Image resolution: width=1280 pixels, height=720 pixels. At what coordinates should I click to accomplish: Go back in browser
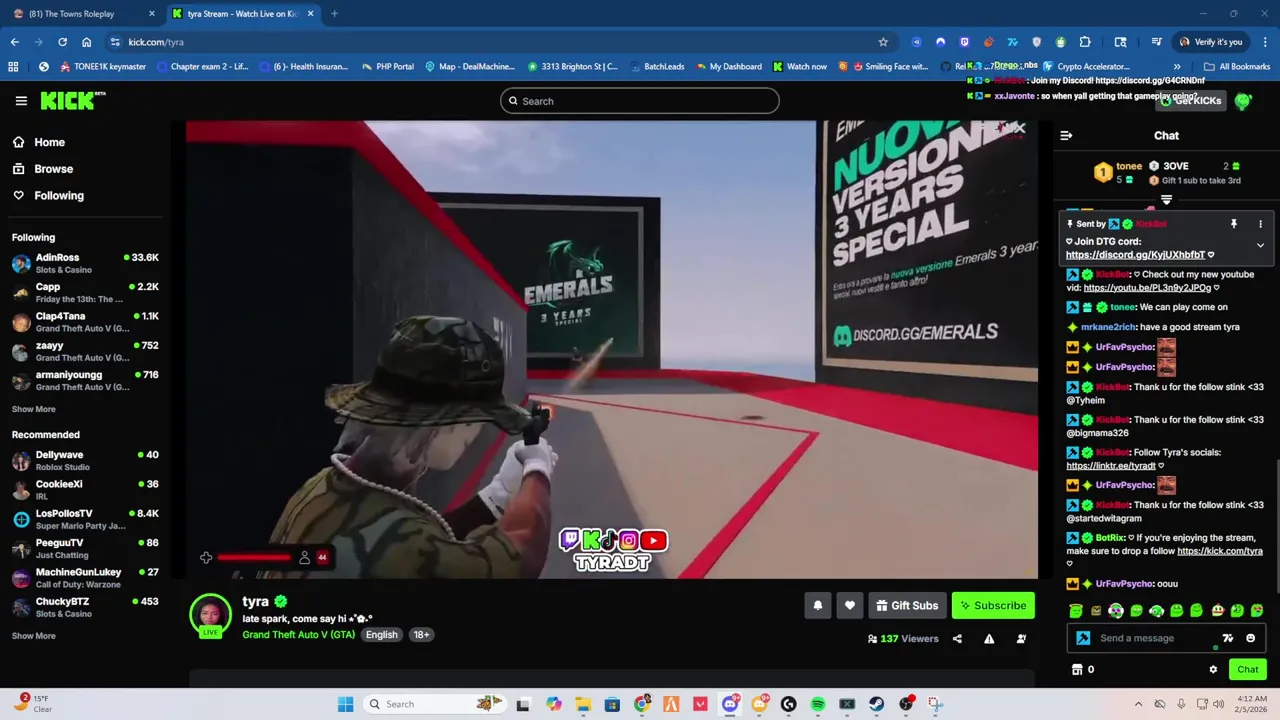(14, 42)
